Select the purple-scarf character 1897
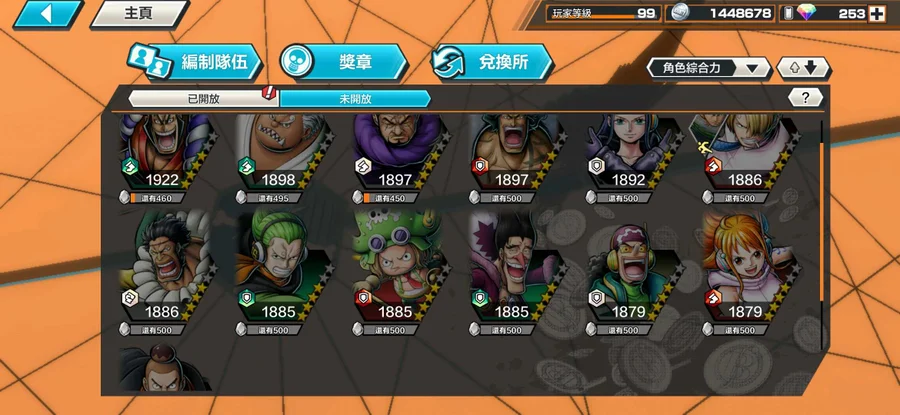 396,153
